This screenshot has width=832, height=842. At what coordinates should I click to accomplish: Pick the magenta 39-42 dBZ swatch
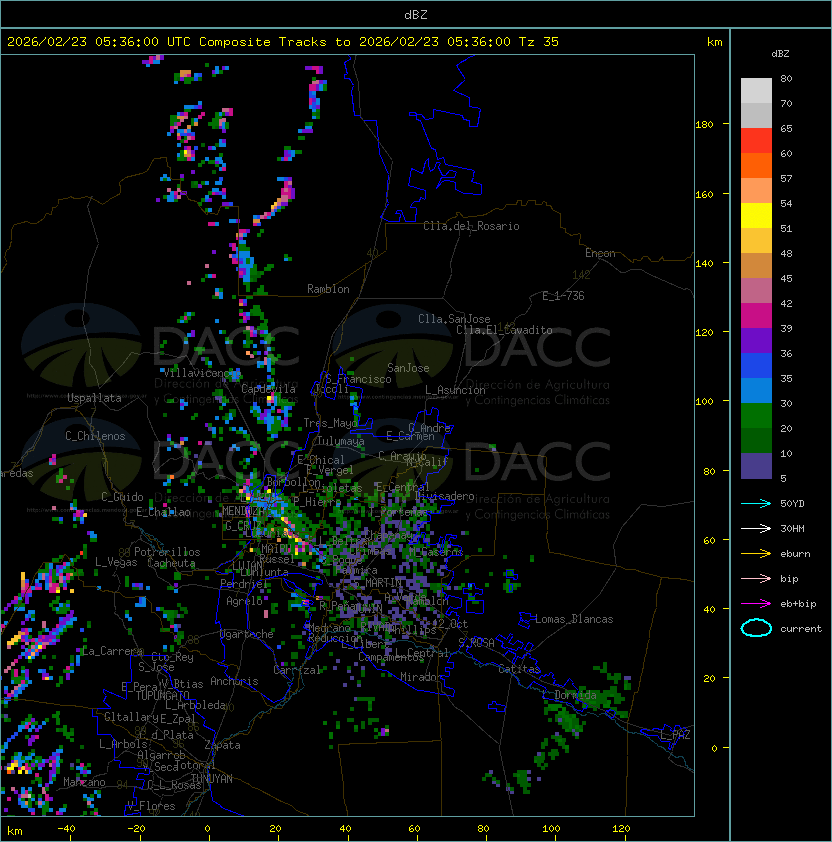[x=756, y=316]
